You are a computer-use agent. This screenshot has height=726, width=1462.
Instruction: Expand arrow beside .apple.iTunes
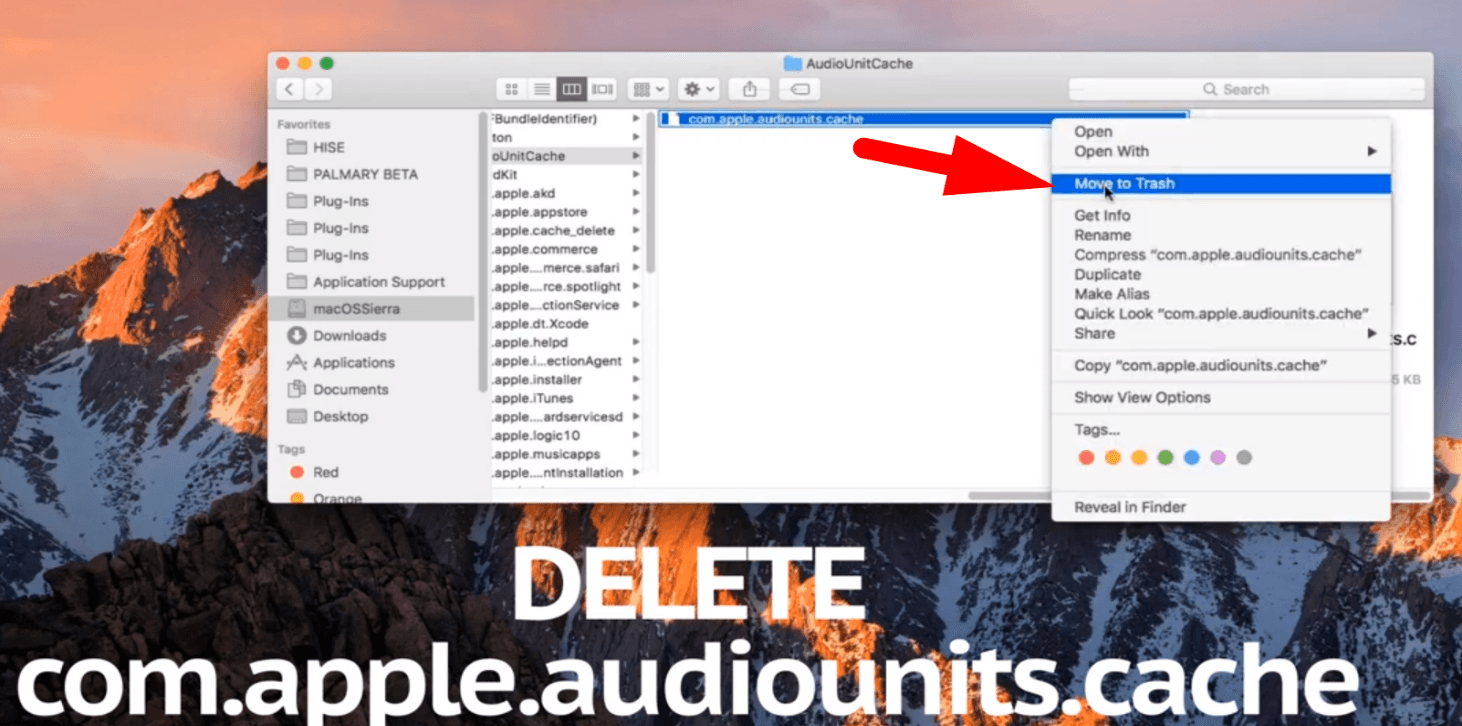pyautogui.click(x=636, y=398)
